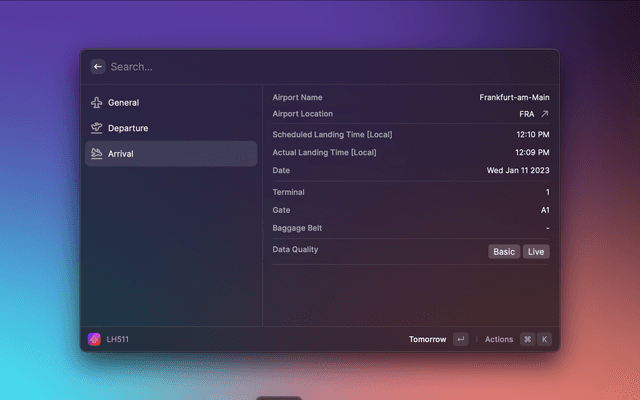This screenshot has height=400, width=640.
Task: Click the airplane icon next to General
Action: [x=96, y=103]
